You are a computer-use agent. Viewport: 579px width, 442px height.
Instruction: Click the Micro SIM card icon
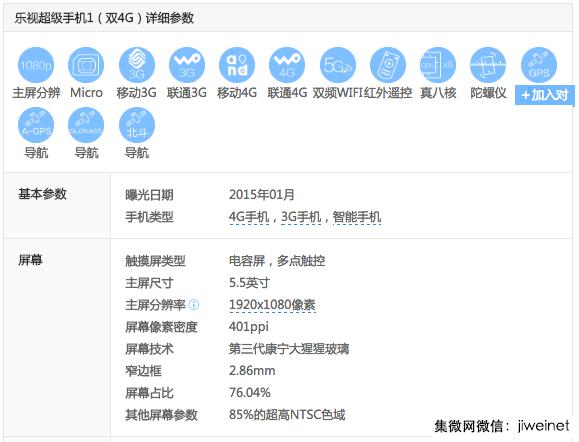coord(86,65)
